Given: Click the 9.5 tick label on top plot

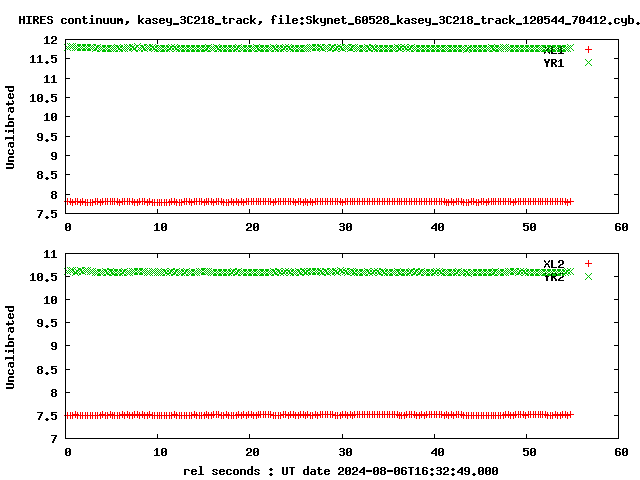Looking at the screenshot, I should click(47, 137).
